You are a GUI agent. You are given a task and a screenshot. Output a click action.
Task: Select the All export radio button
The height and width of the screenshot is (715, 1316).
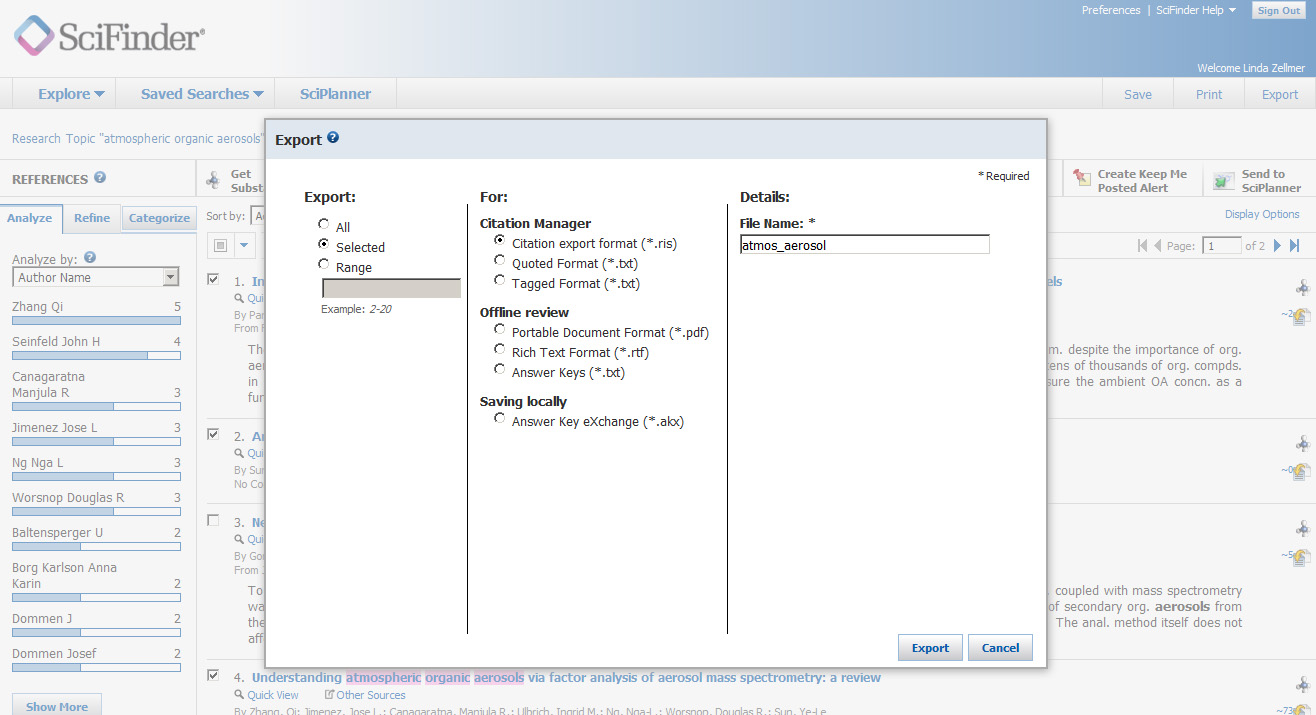(323, 224)
